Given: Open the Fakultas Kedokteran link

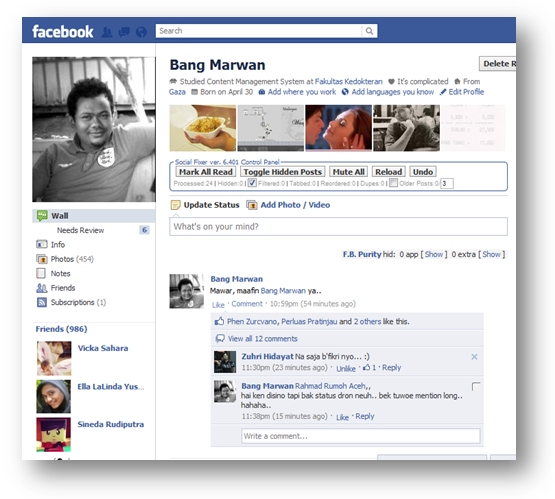Looking at the screenshot, I should [x=349, y=82].
